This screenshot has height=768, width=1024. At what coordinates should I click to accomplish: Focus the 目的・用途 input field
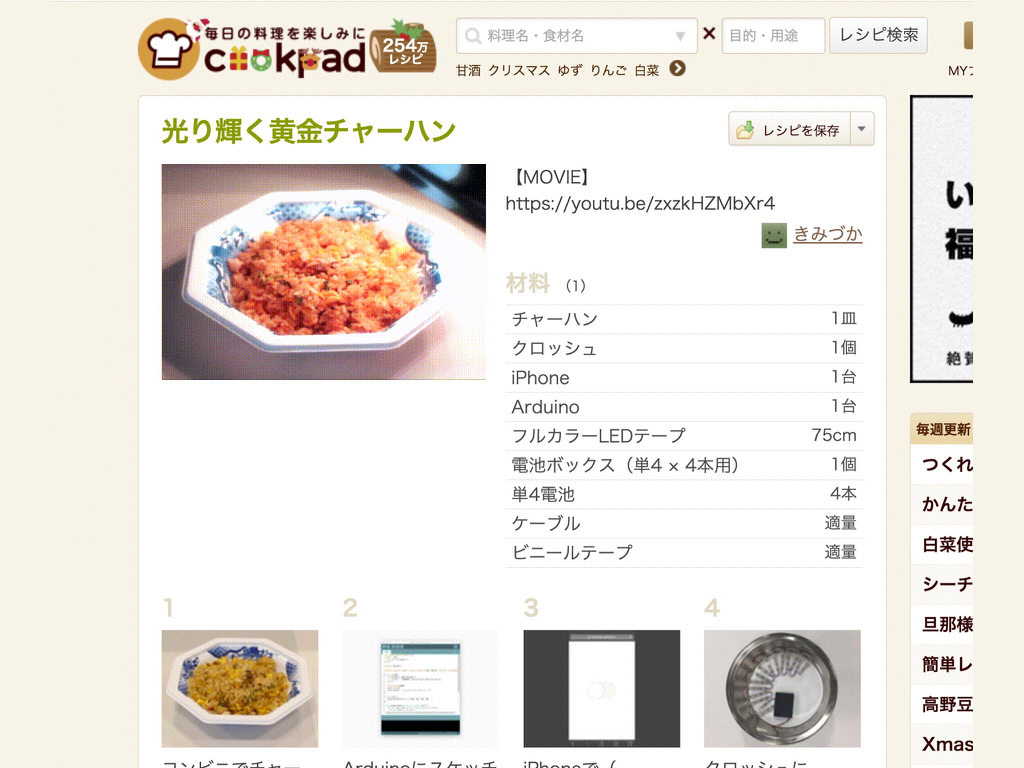coord(773,36)
